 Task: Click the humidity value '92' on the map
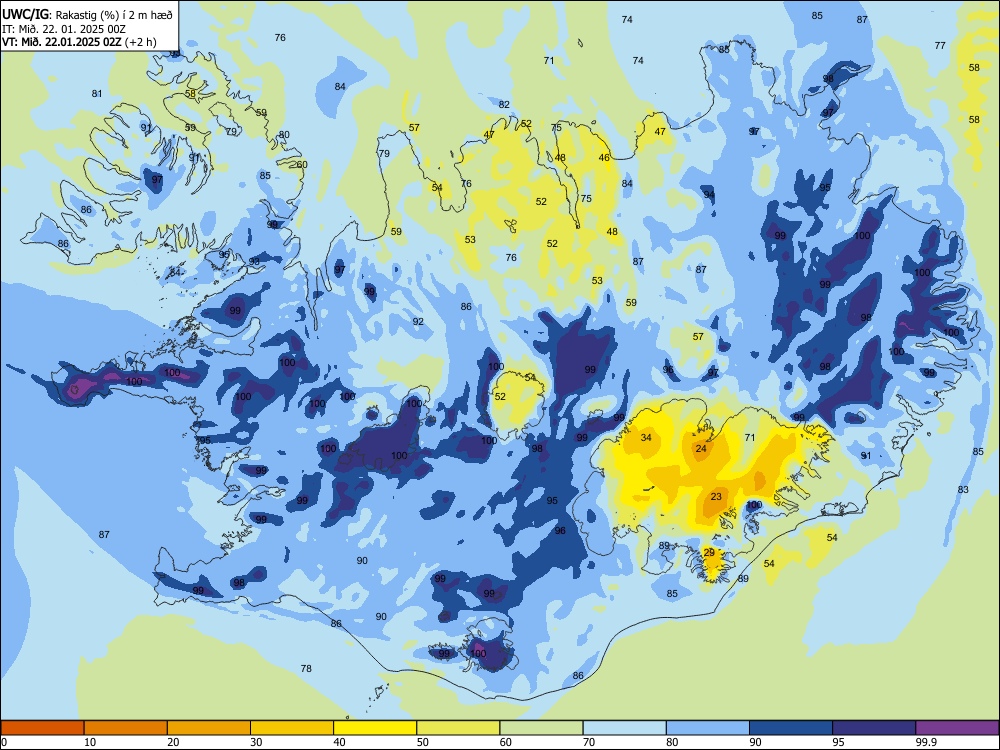click(x=418, y=321)
